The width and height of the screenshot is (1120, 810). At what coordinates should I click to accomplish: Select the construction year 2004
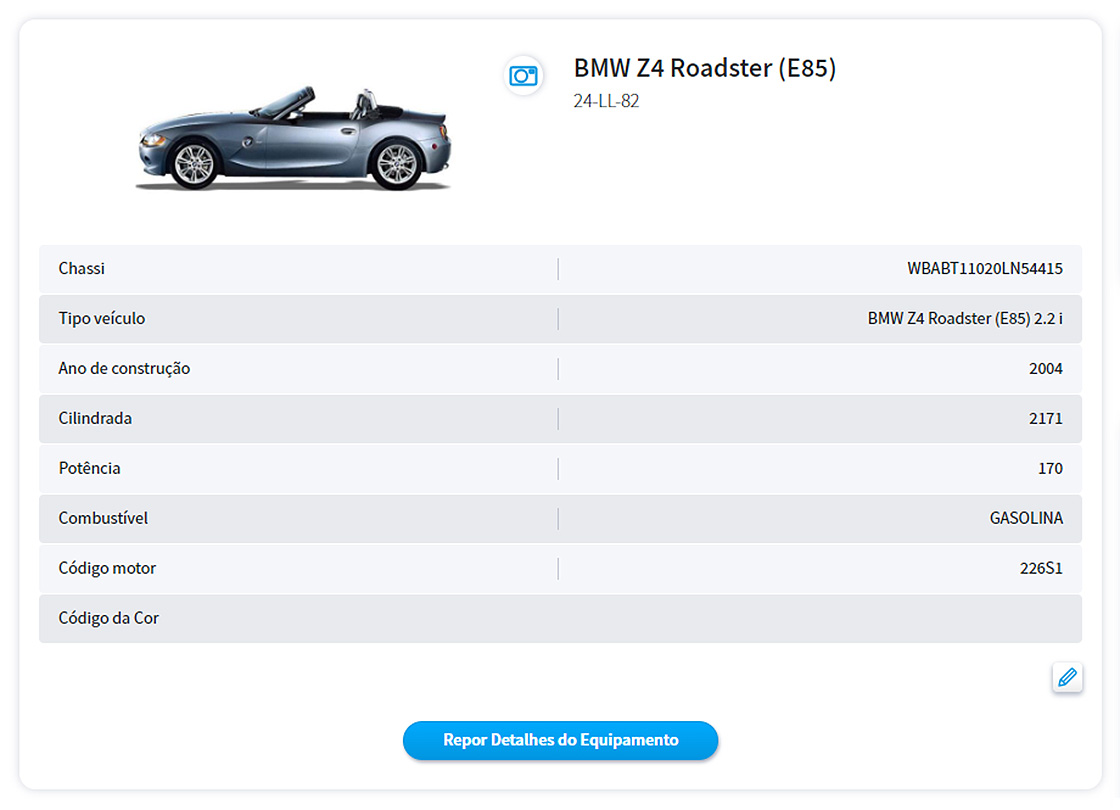(x=1045, y=368)
